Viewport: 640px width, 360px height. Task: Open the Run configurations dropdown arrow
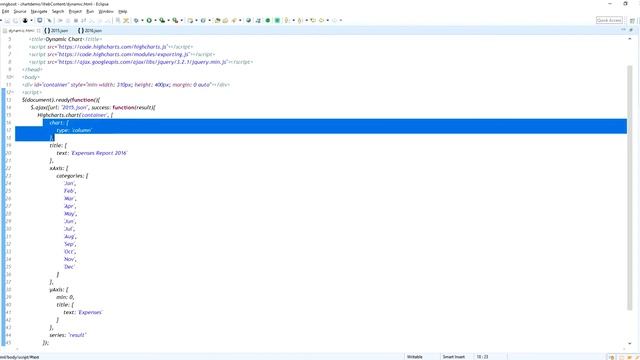point(155,20)
